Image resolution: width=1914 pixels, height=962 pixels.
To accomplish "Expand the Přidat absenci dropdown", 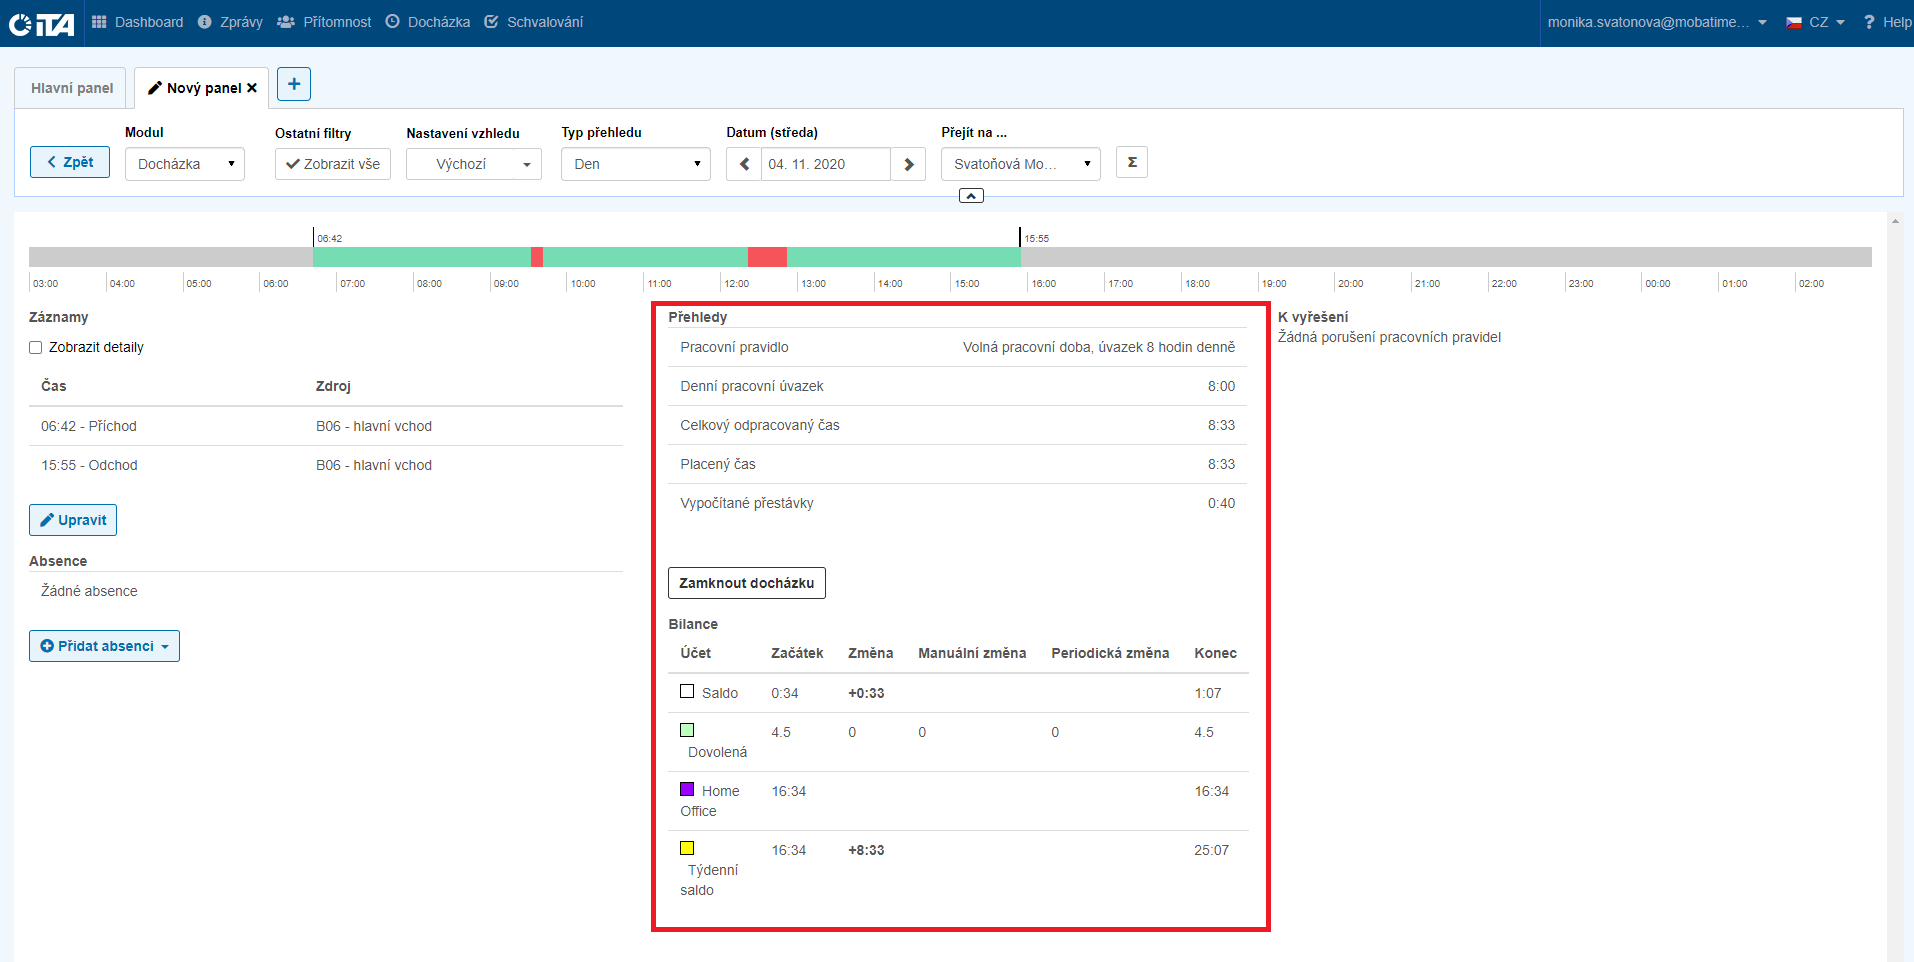I will [x=104, y=646].
